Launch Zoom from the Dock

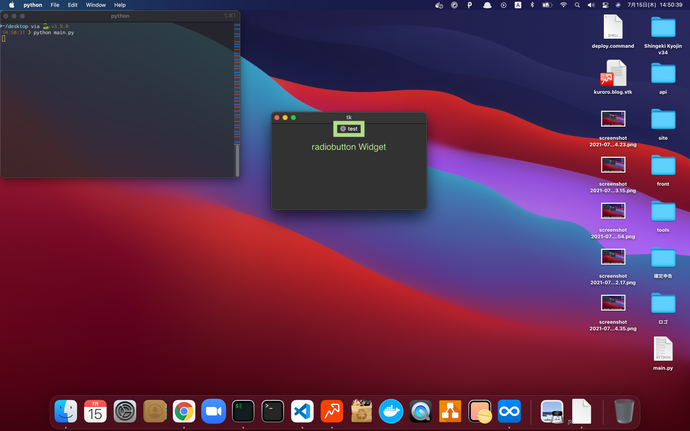coord(213,411)
